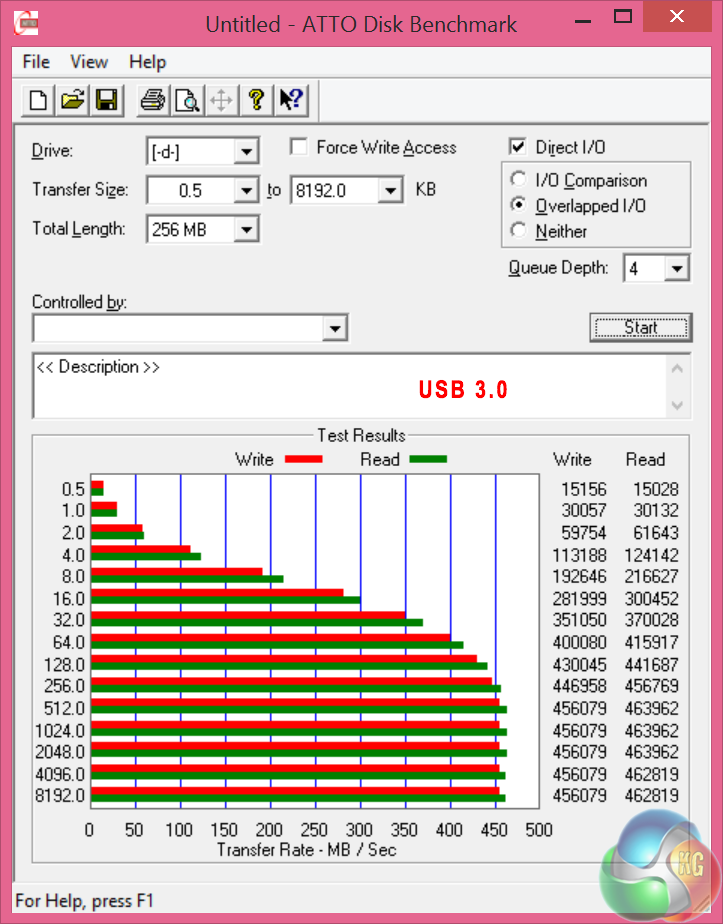Select the I/O Comparison radio button
The height and width of the screenshot is (924, 723).
click(x=518, y=179)
